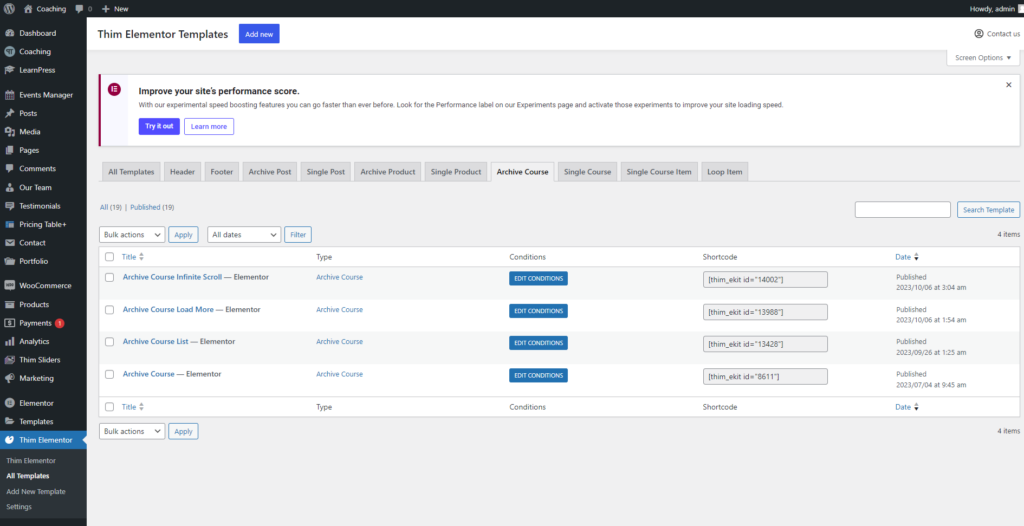Image resolution: width=1024 pixels, height=526 pixels.
Task: Open the Events Manager calendar icon
Action: pos(10,95)
